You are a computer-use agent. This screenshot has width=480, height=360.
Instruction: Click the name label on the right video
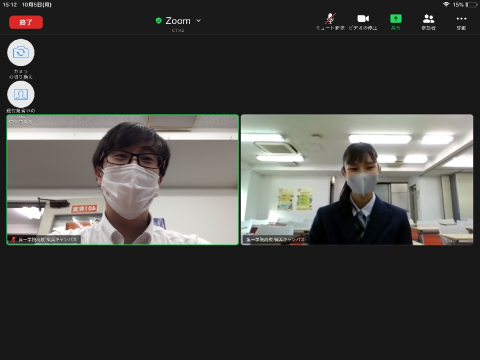275,239
